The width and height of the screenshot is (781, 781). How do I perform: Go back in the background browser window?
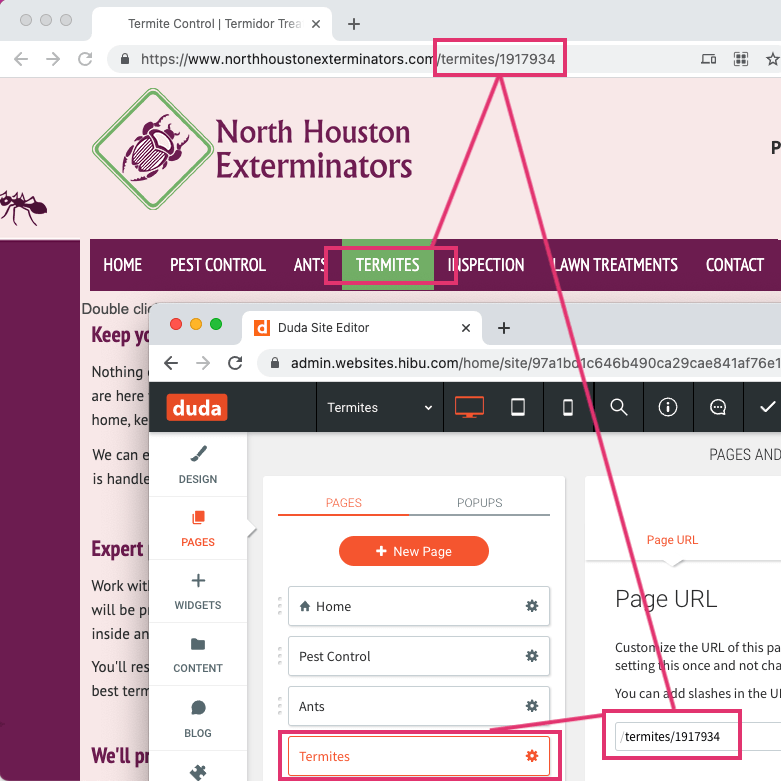(x=21, y=59)
